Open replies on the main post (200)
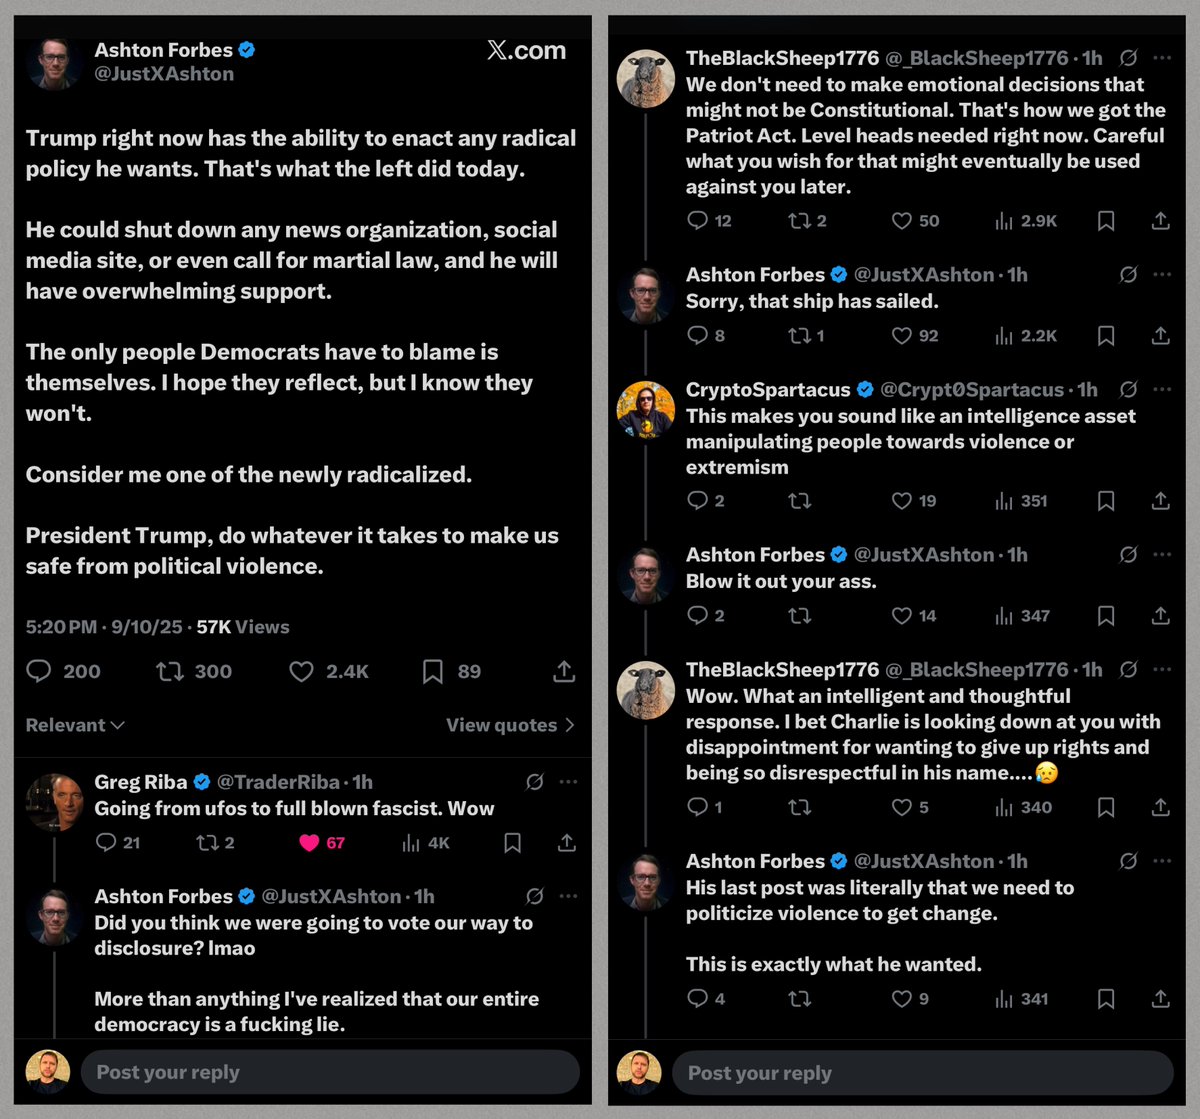 (39, 671)
